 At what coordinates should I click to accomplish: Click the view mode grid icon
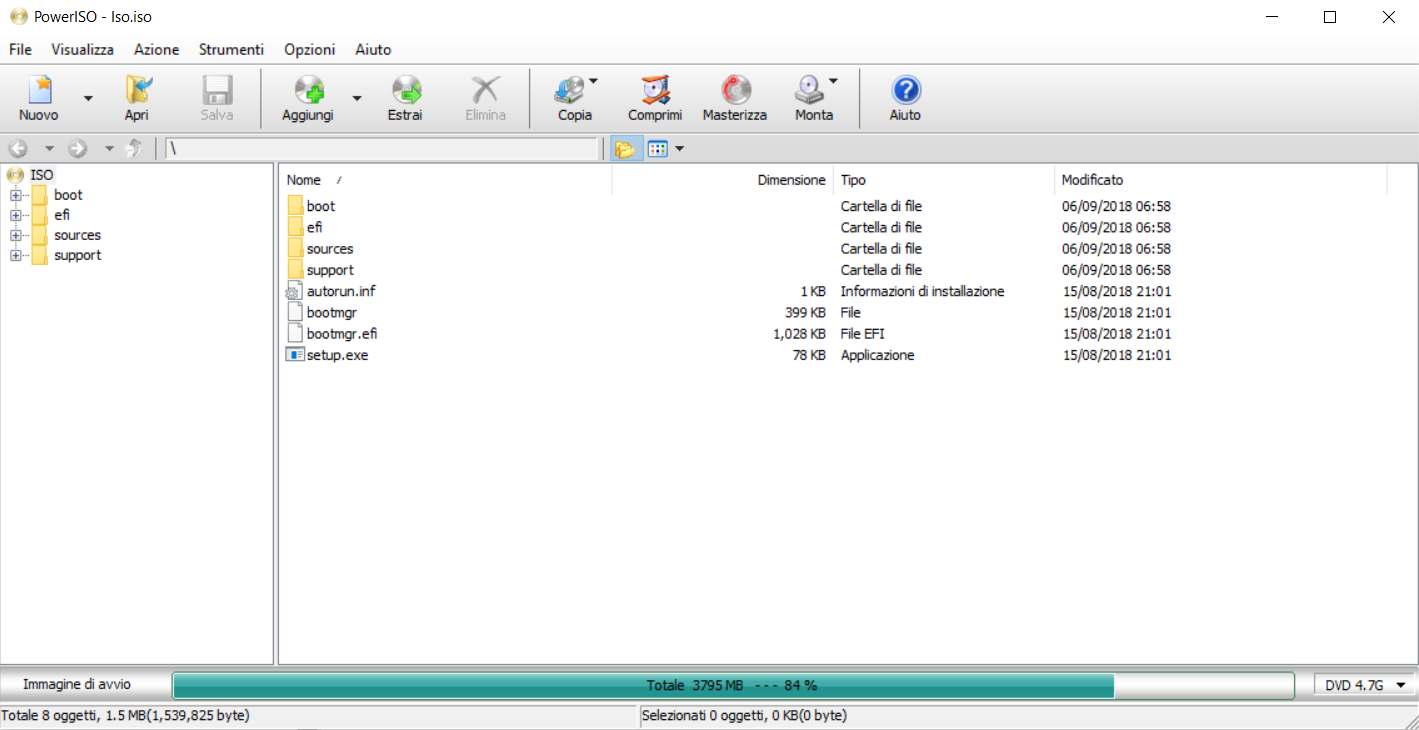point(657,149)
